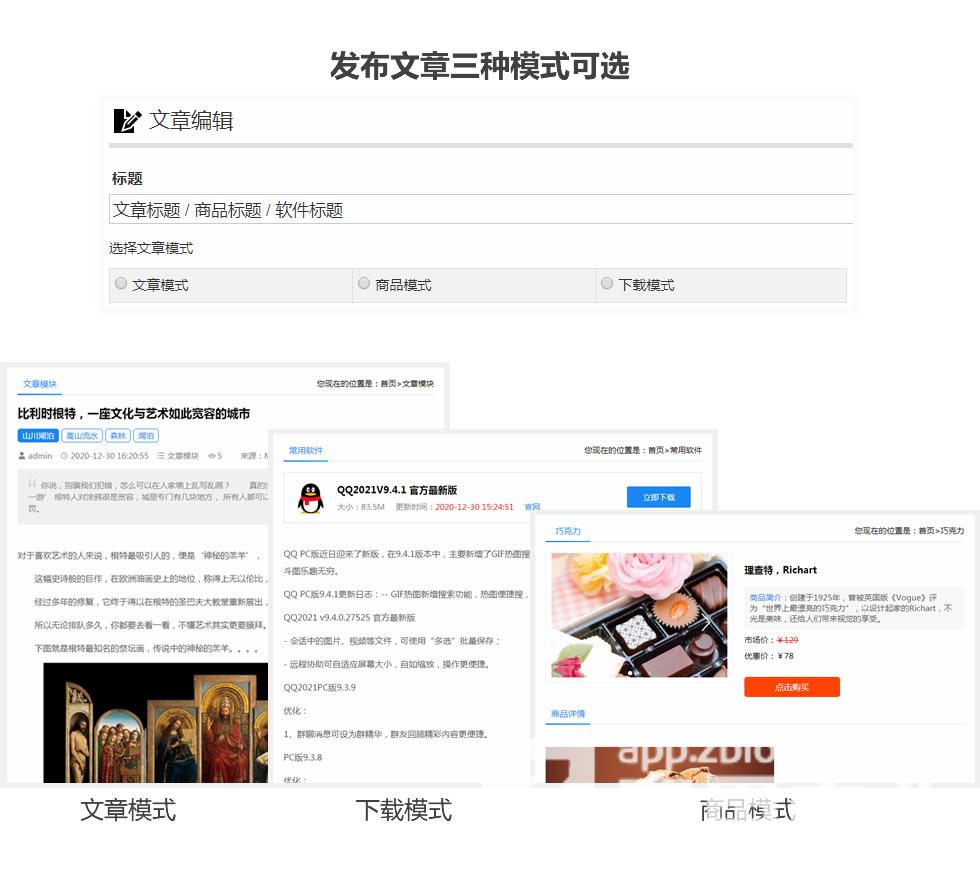This screenshot has height=895, width=980.
Task: Click the category list icon beside 文章模块
Action: (x=161, y=456)
